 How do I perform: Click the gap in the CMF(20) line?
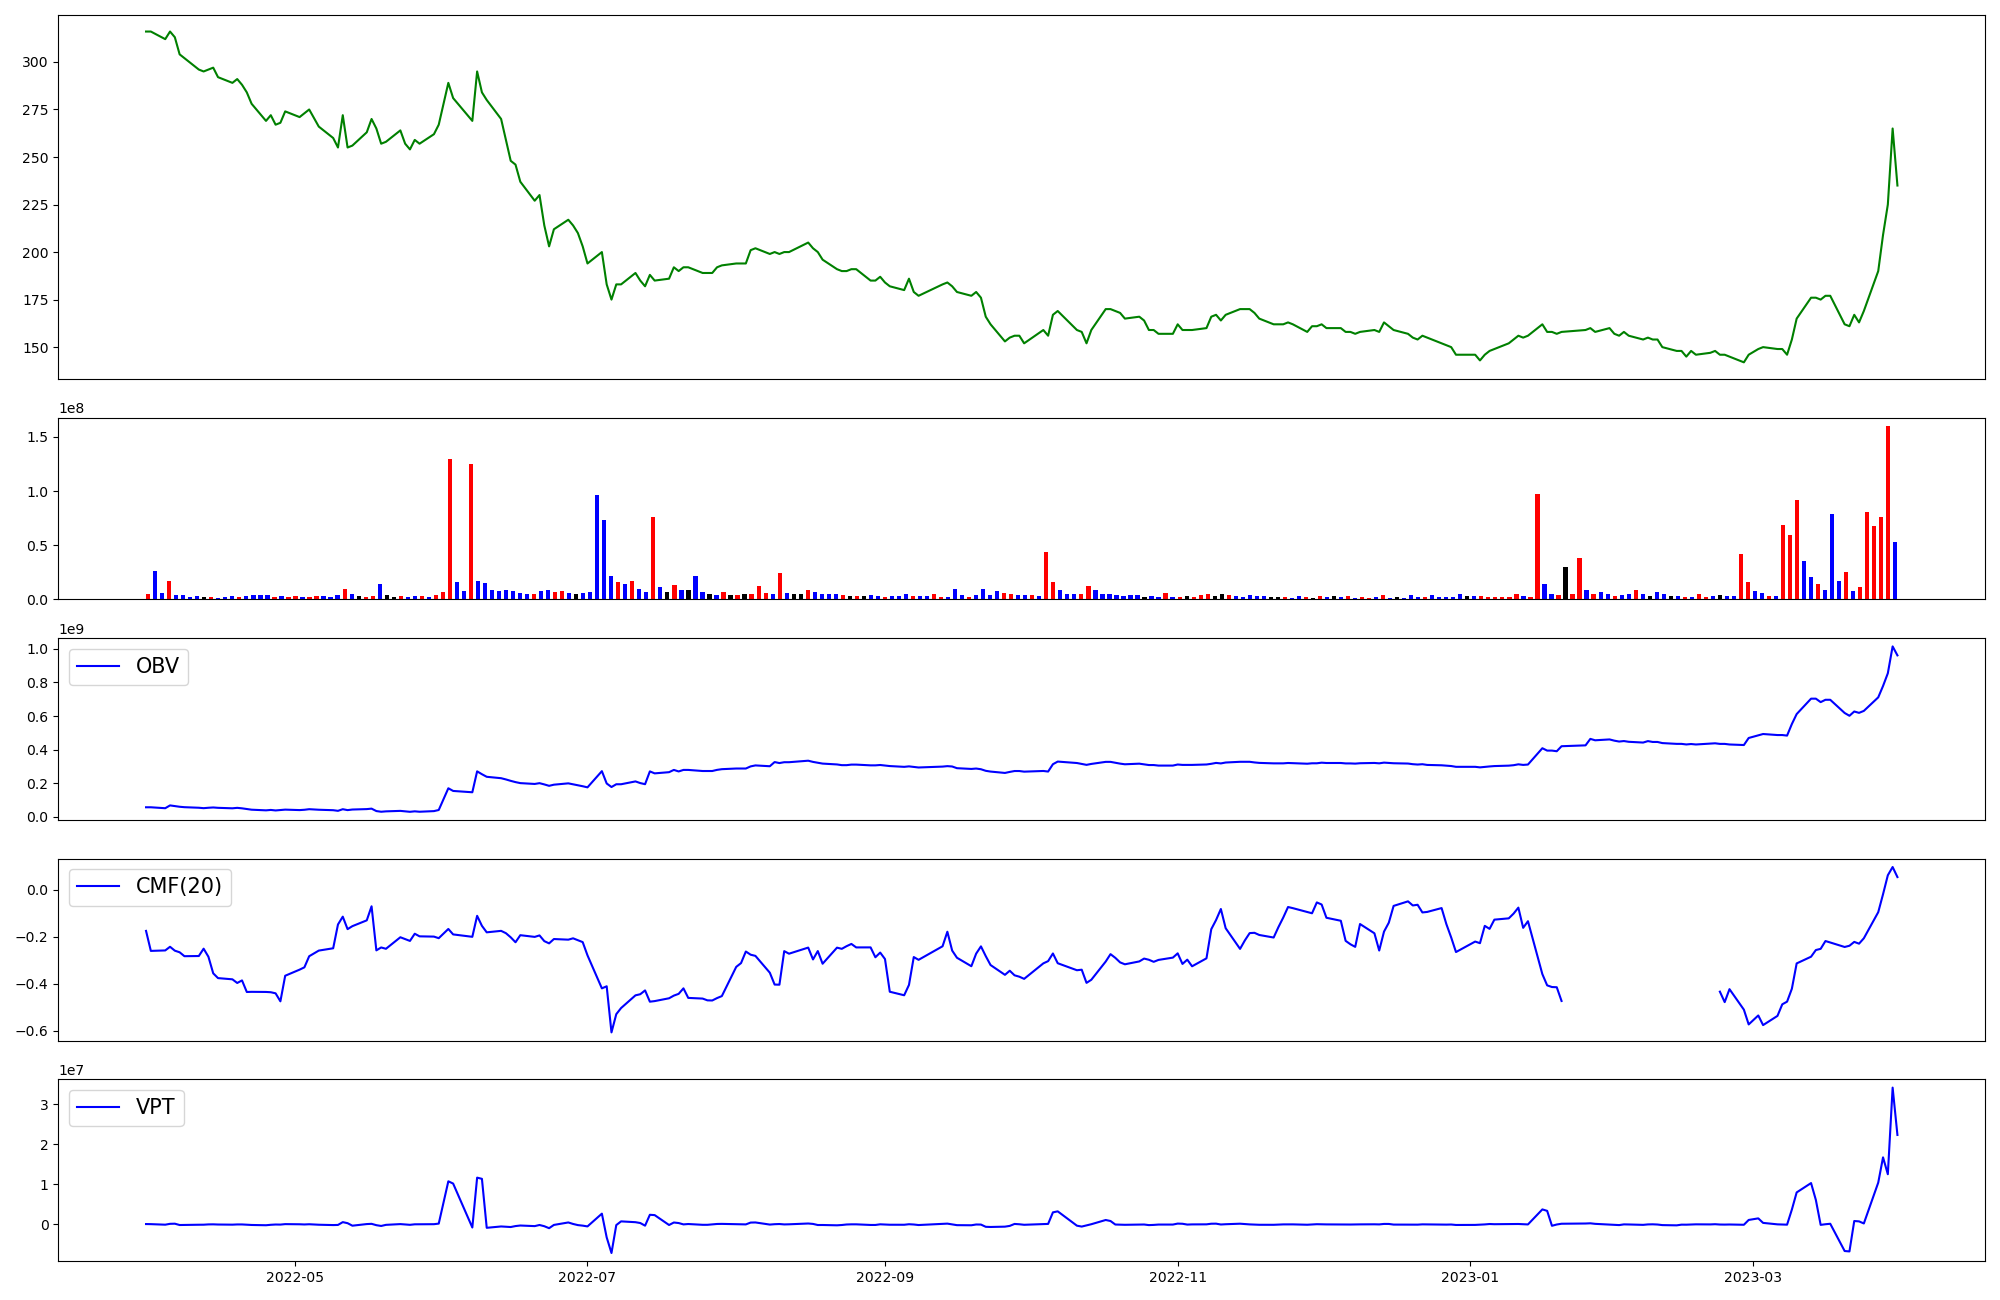(x=1640, y=995)
